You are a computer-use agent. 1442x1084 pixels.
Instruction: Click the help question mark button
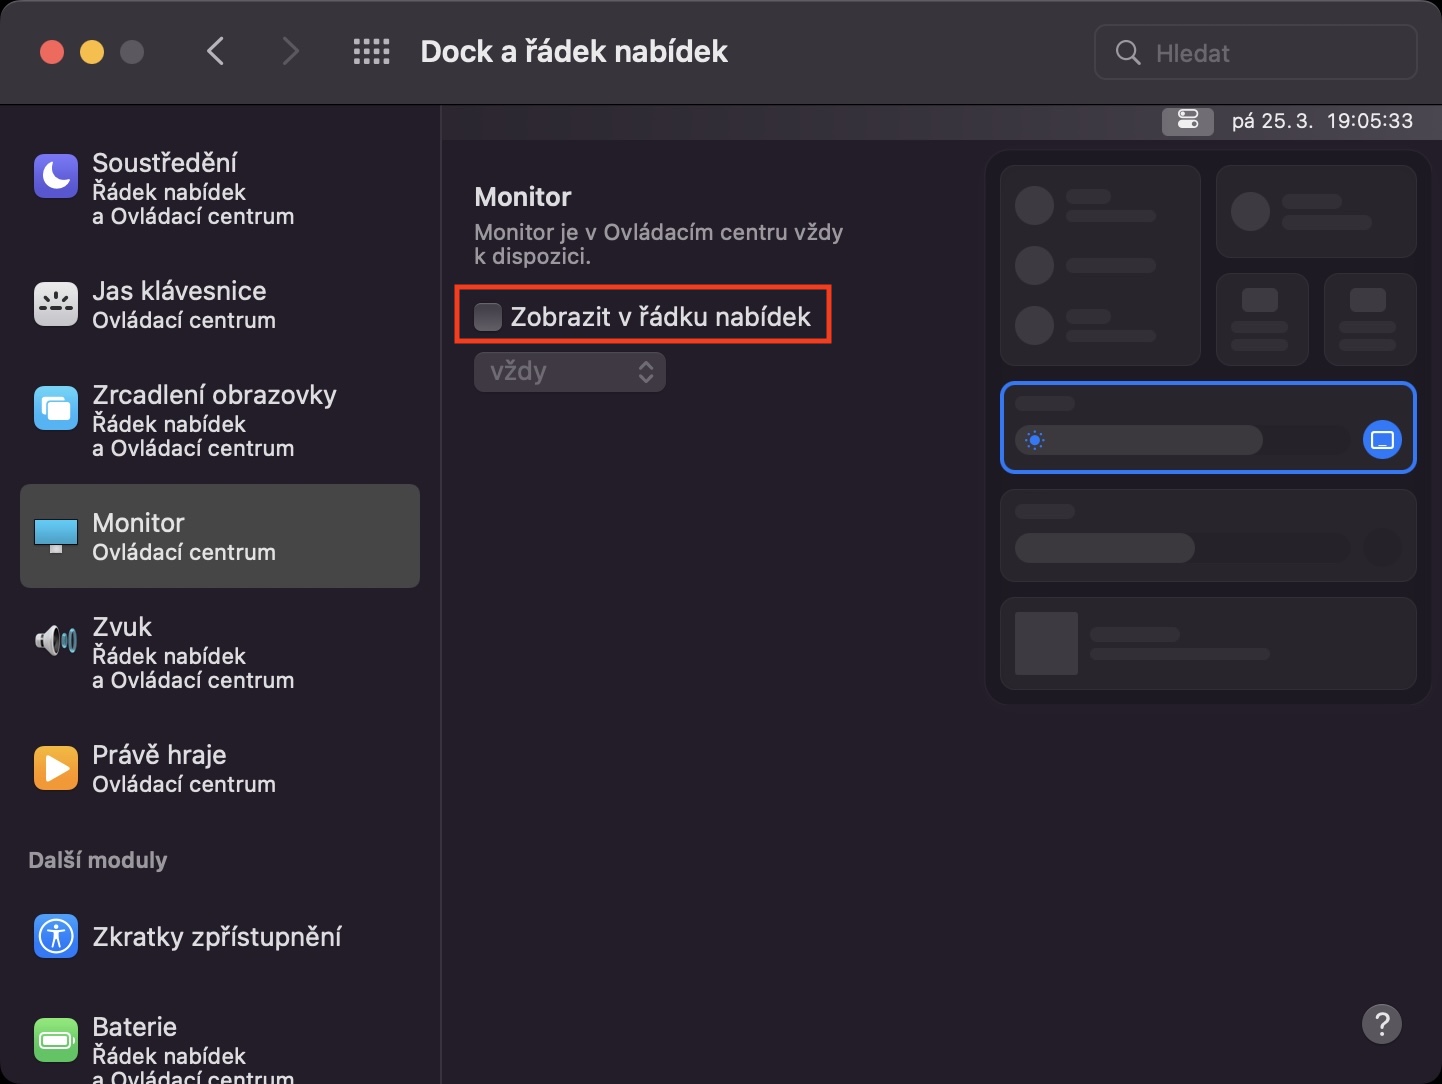click(x=1383, y=1024)
